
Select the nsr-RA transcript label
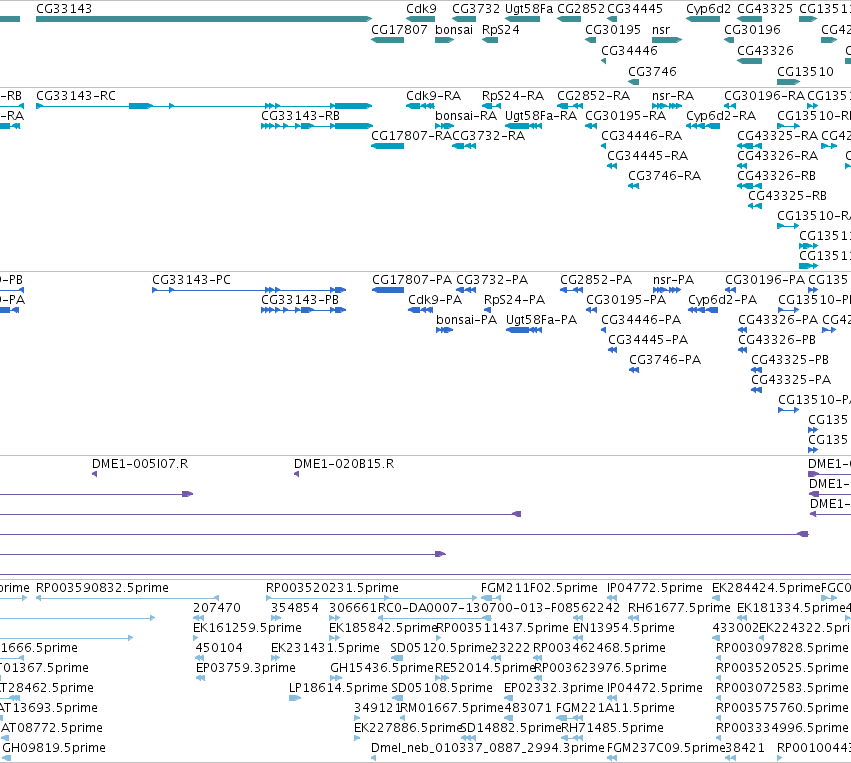673,96
